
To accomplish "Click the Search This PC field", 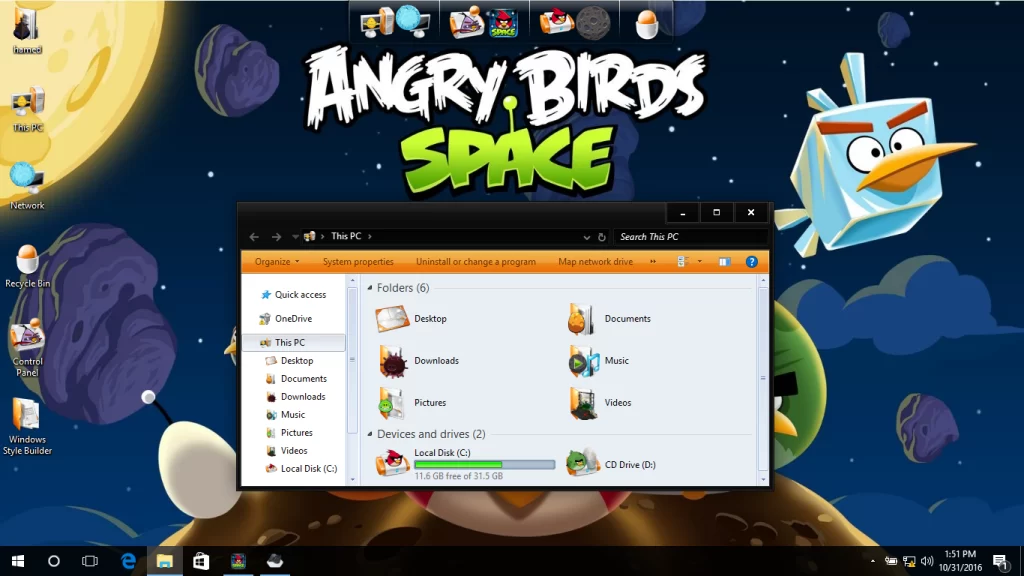I will (x=688, y=237).
